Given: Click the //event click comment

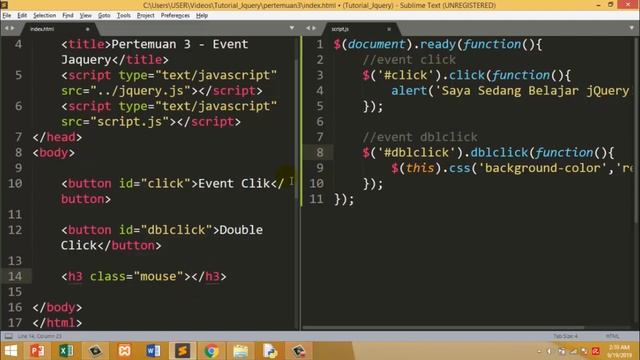Looking at the screenshot, I should click(x=409, y=60).
